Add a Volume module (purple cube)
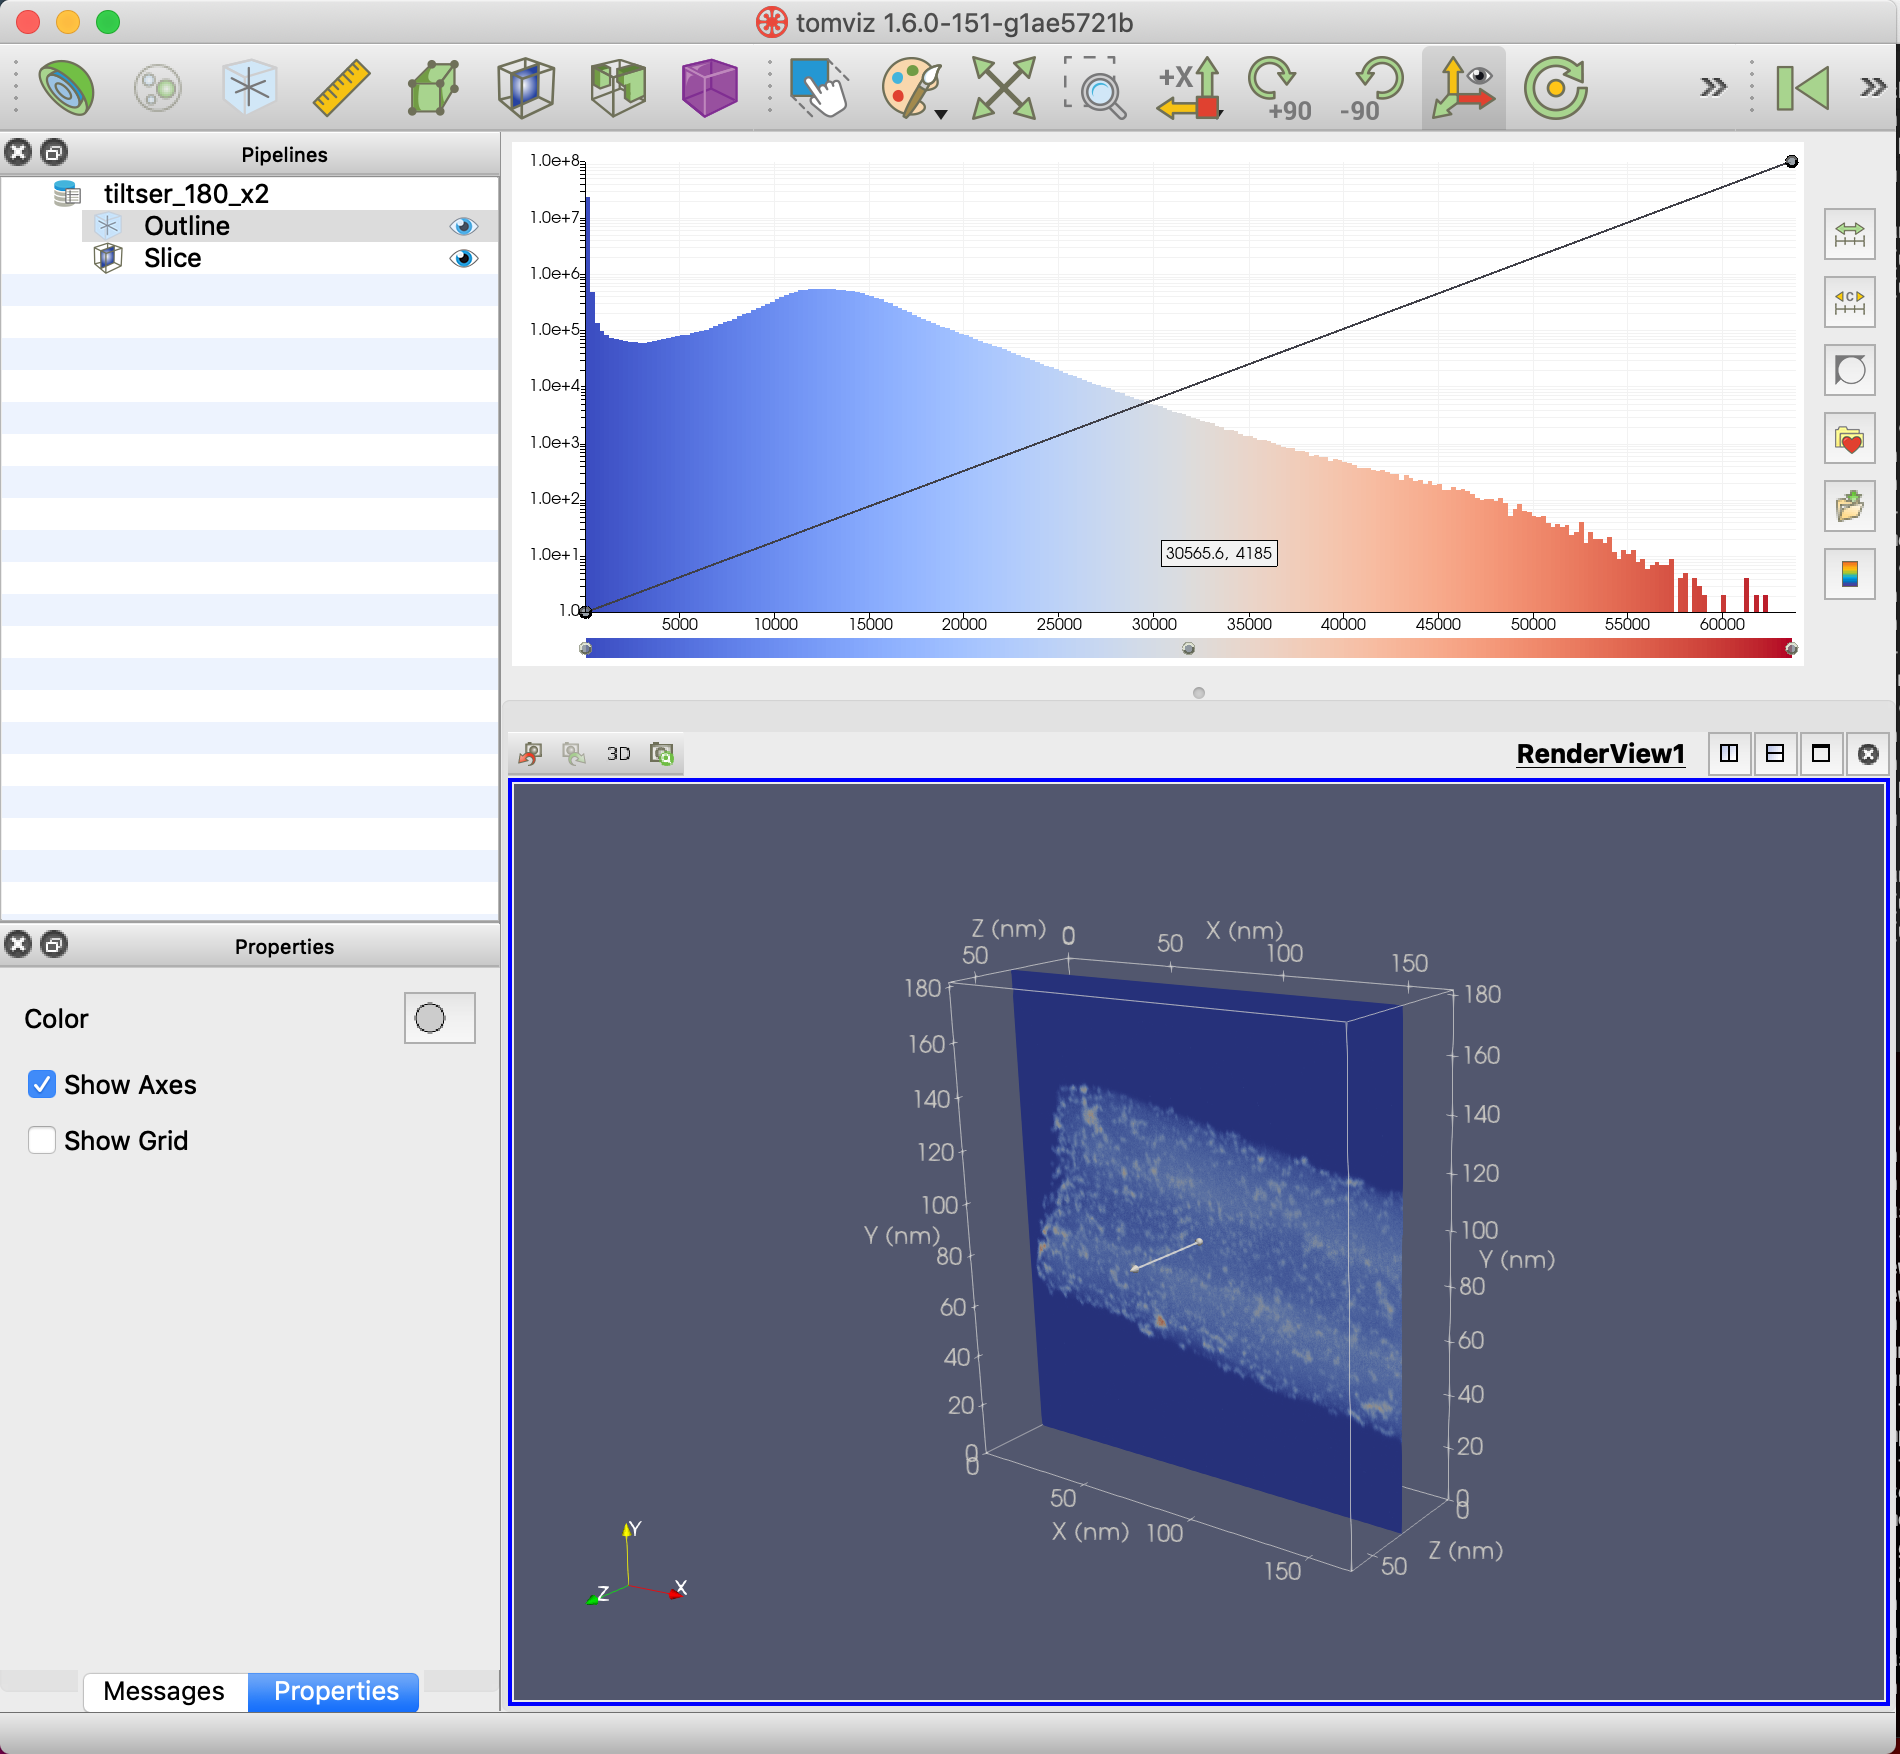 pyautogui.click(x=709, y=88)
